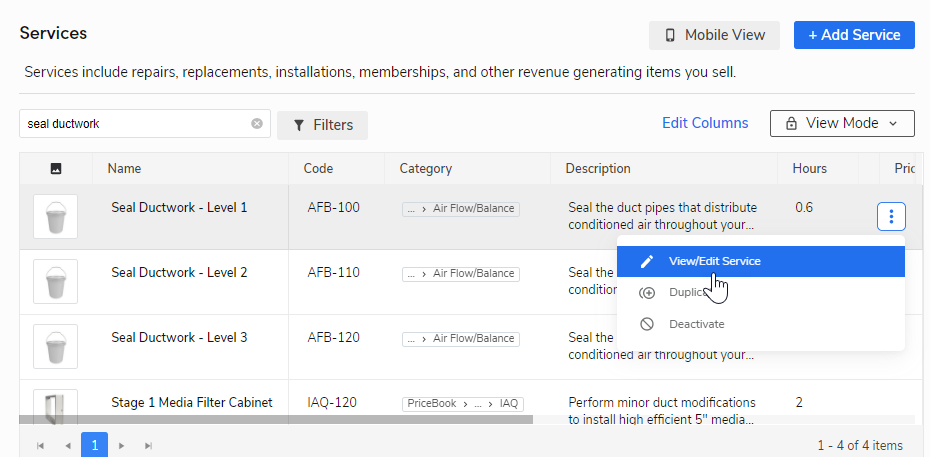Screen dimensions: 930x458
Task: Click the Add Service button
Action: pyautogui.click(x=854, y=35)
